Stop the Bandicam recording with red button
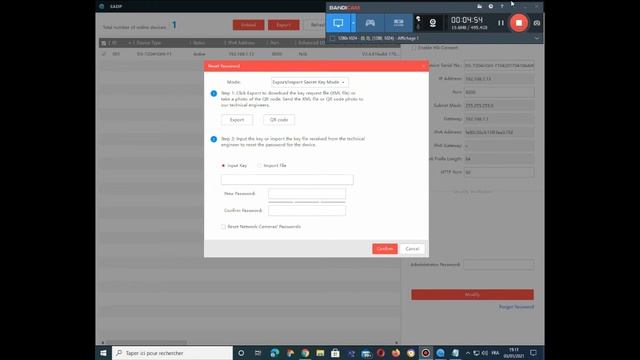Image resolution: width=640 pixels, height=360 pixels. (518, 23)
